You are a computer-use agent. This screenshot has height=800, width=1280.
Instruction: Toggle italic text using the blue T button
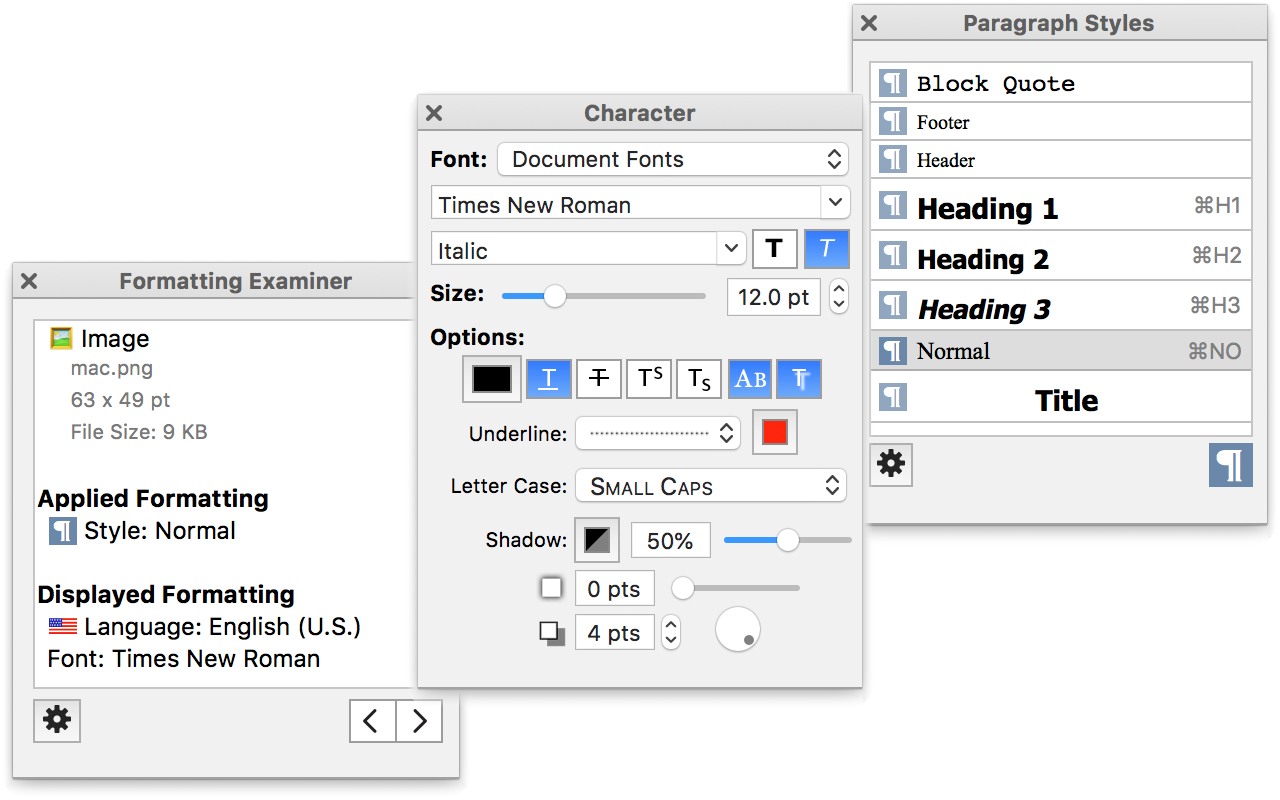click(x=826, y=248)
